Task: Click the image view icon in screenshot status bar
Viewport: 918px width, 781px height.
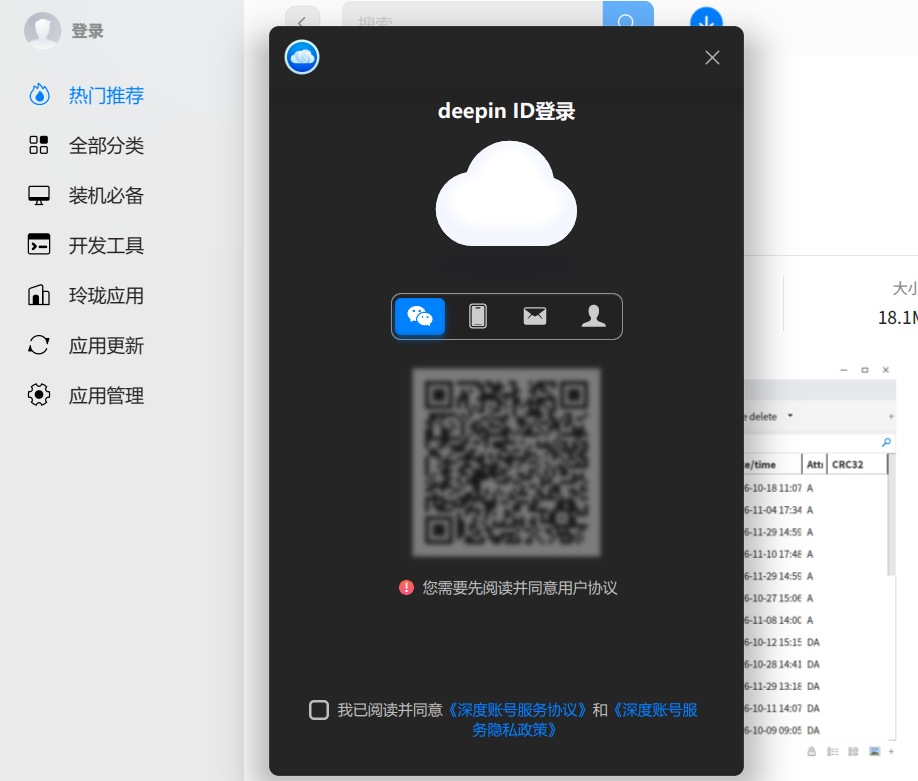Action: point(875,751)
